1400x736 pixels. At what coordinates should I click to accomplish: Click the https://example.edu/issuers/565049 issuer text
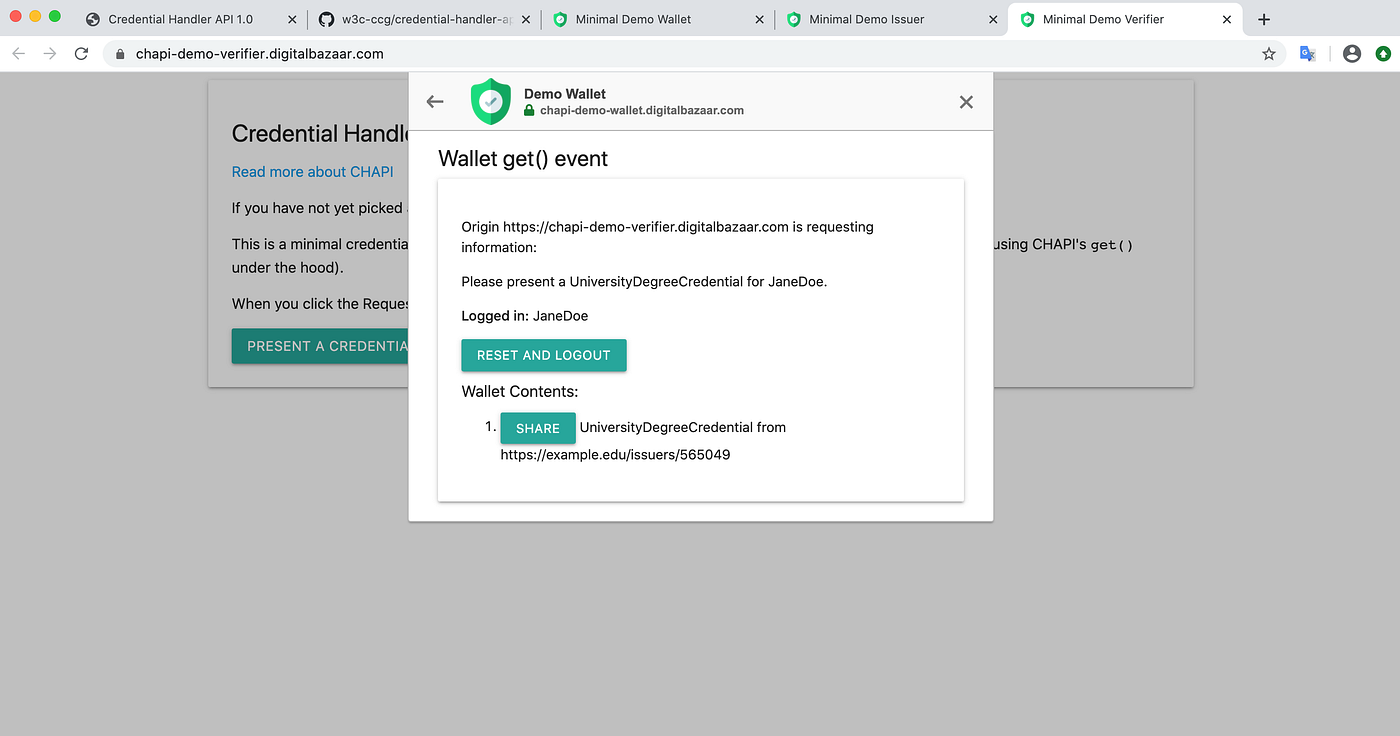pos(615,455)
